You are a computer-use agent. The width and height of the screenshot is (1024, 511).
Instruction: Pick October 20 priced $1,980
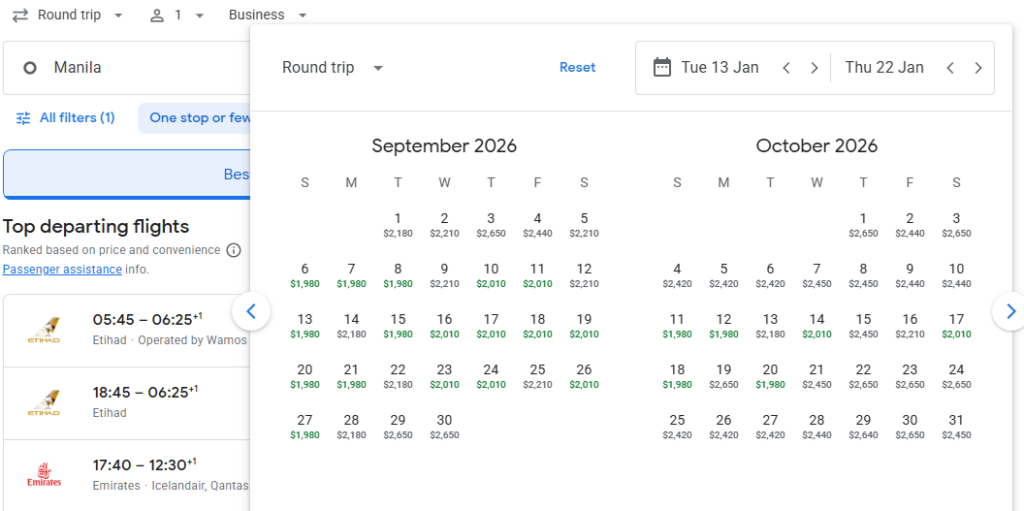click(771, 376)
